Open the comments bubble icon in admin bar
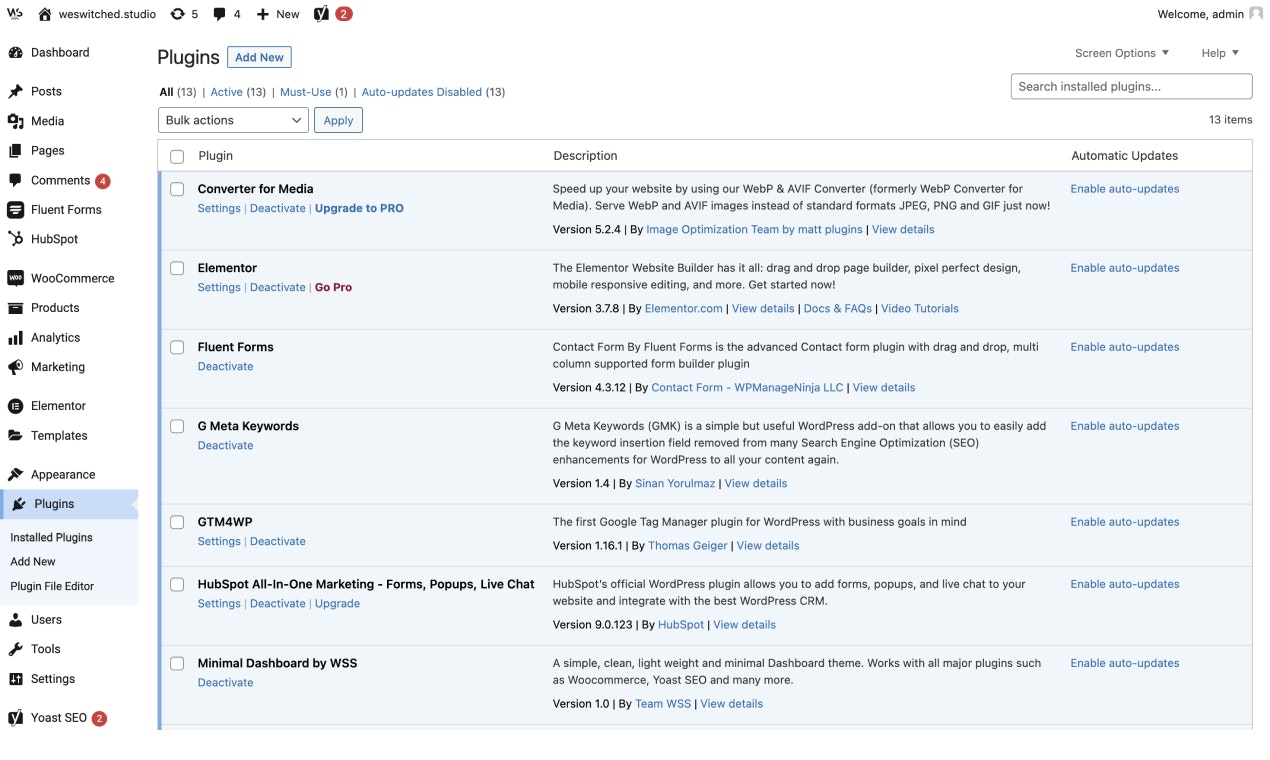This screenshot has height=760, width=1270. click(x=219, y=14)
